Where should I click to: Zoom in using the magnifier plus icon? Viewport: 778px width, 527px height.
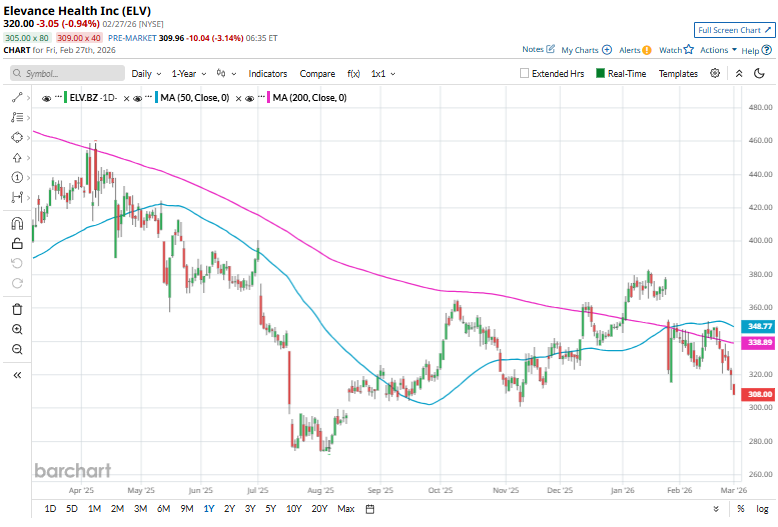click(17, 329)
